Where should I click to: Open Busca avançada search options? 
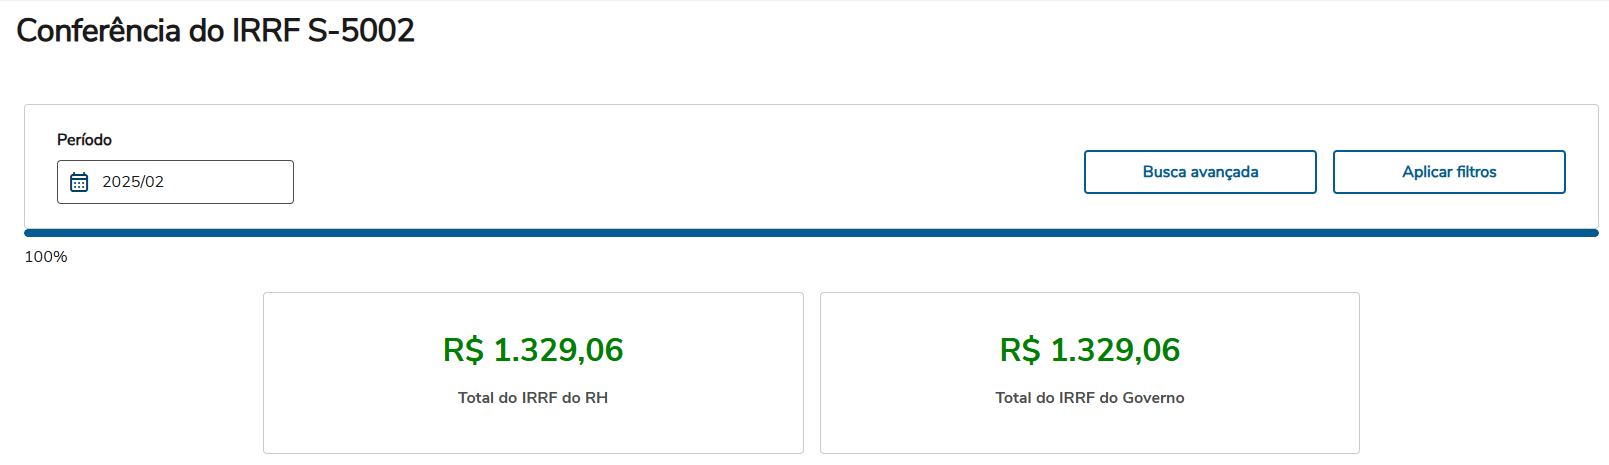pos(1200,172)
